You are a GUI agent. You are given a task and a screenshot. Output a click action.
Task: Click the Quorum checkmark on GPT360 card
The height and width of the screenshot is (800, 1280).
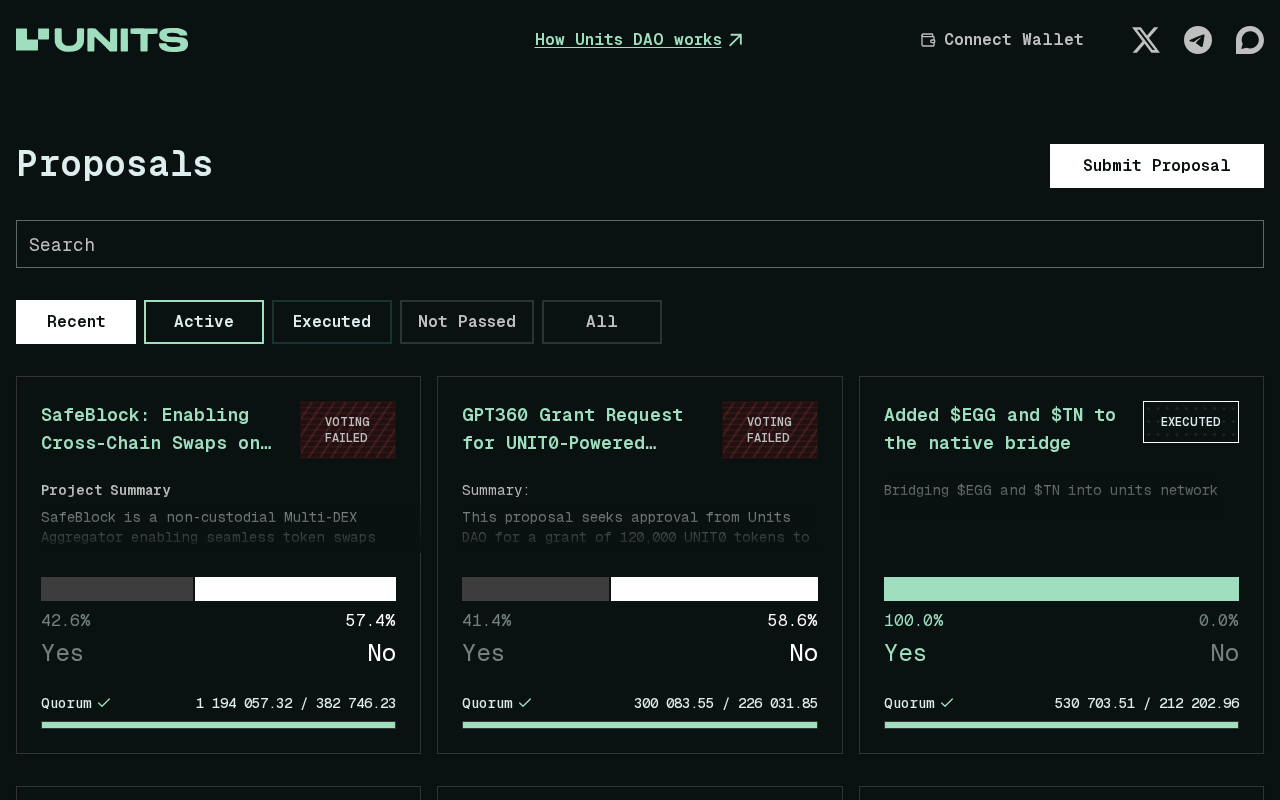click(525, 703)
